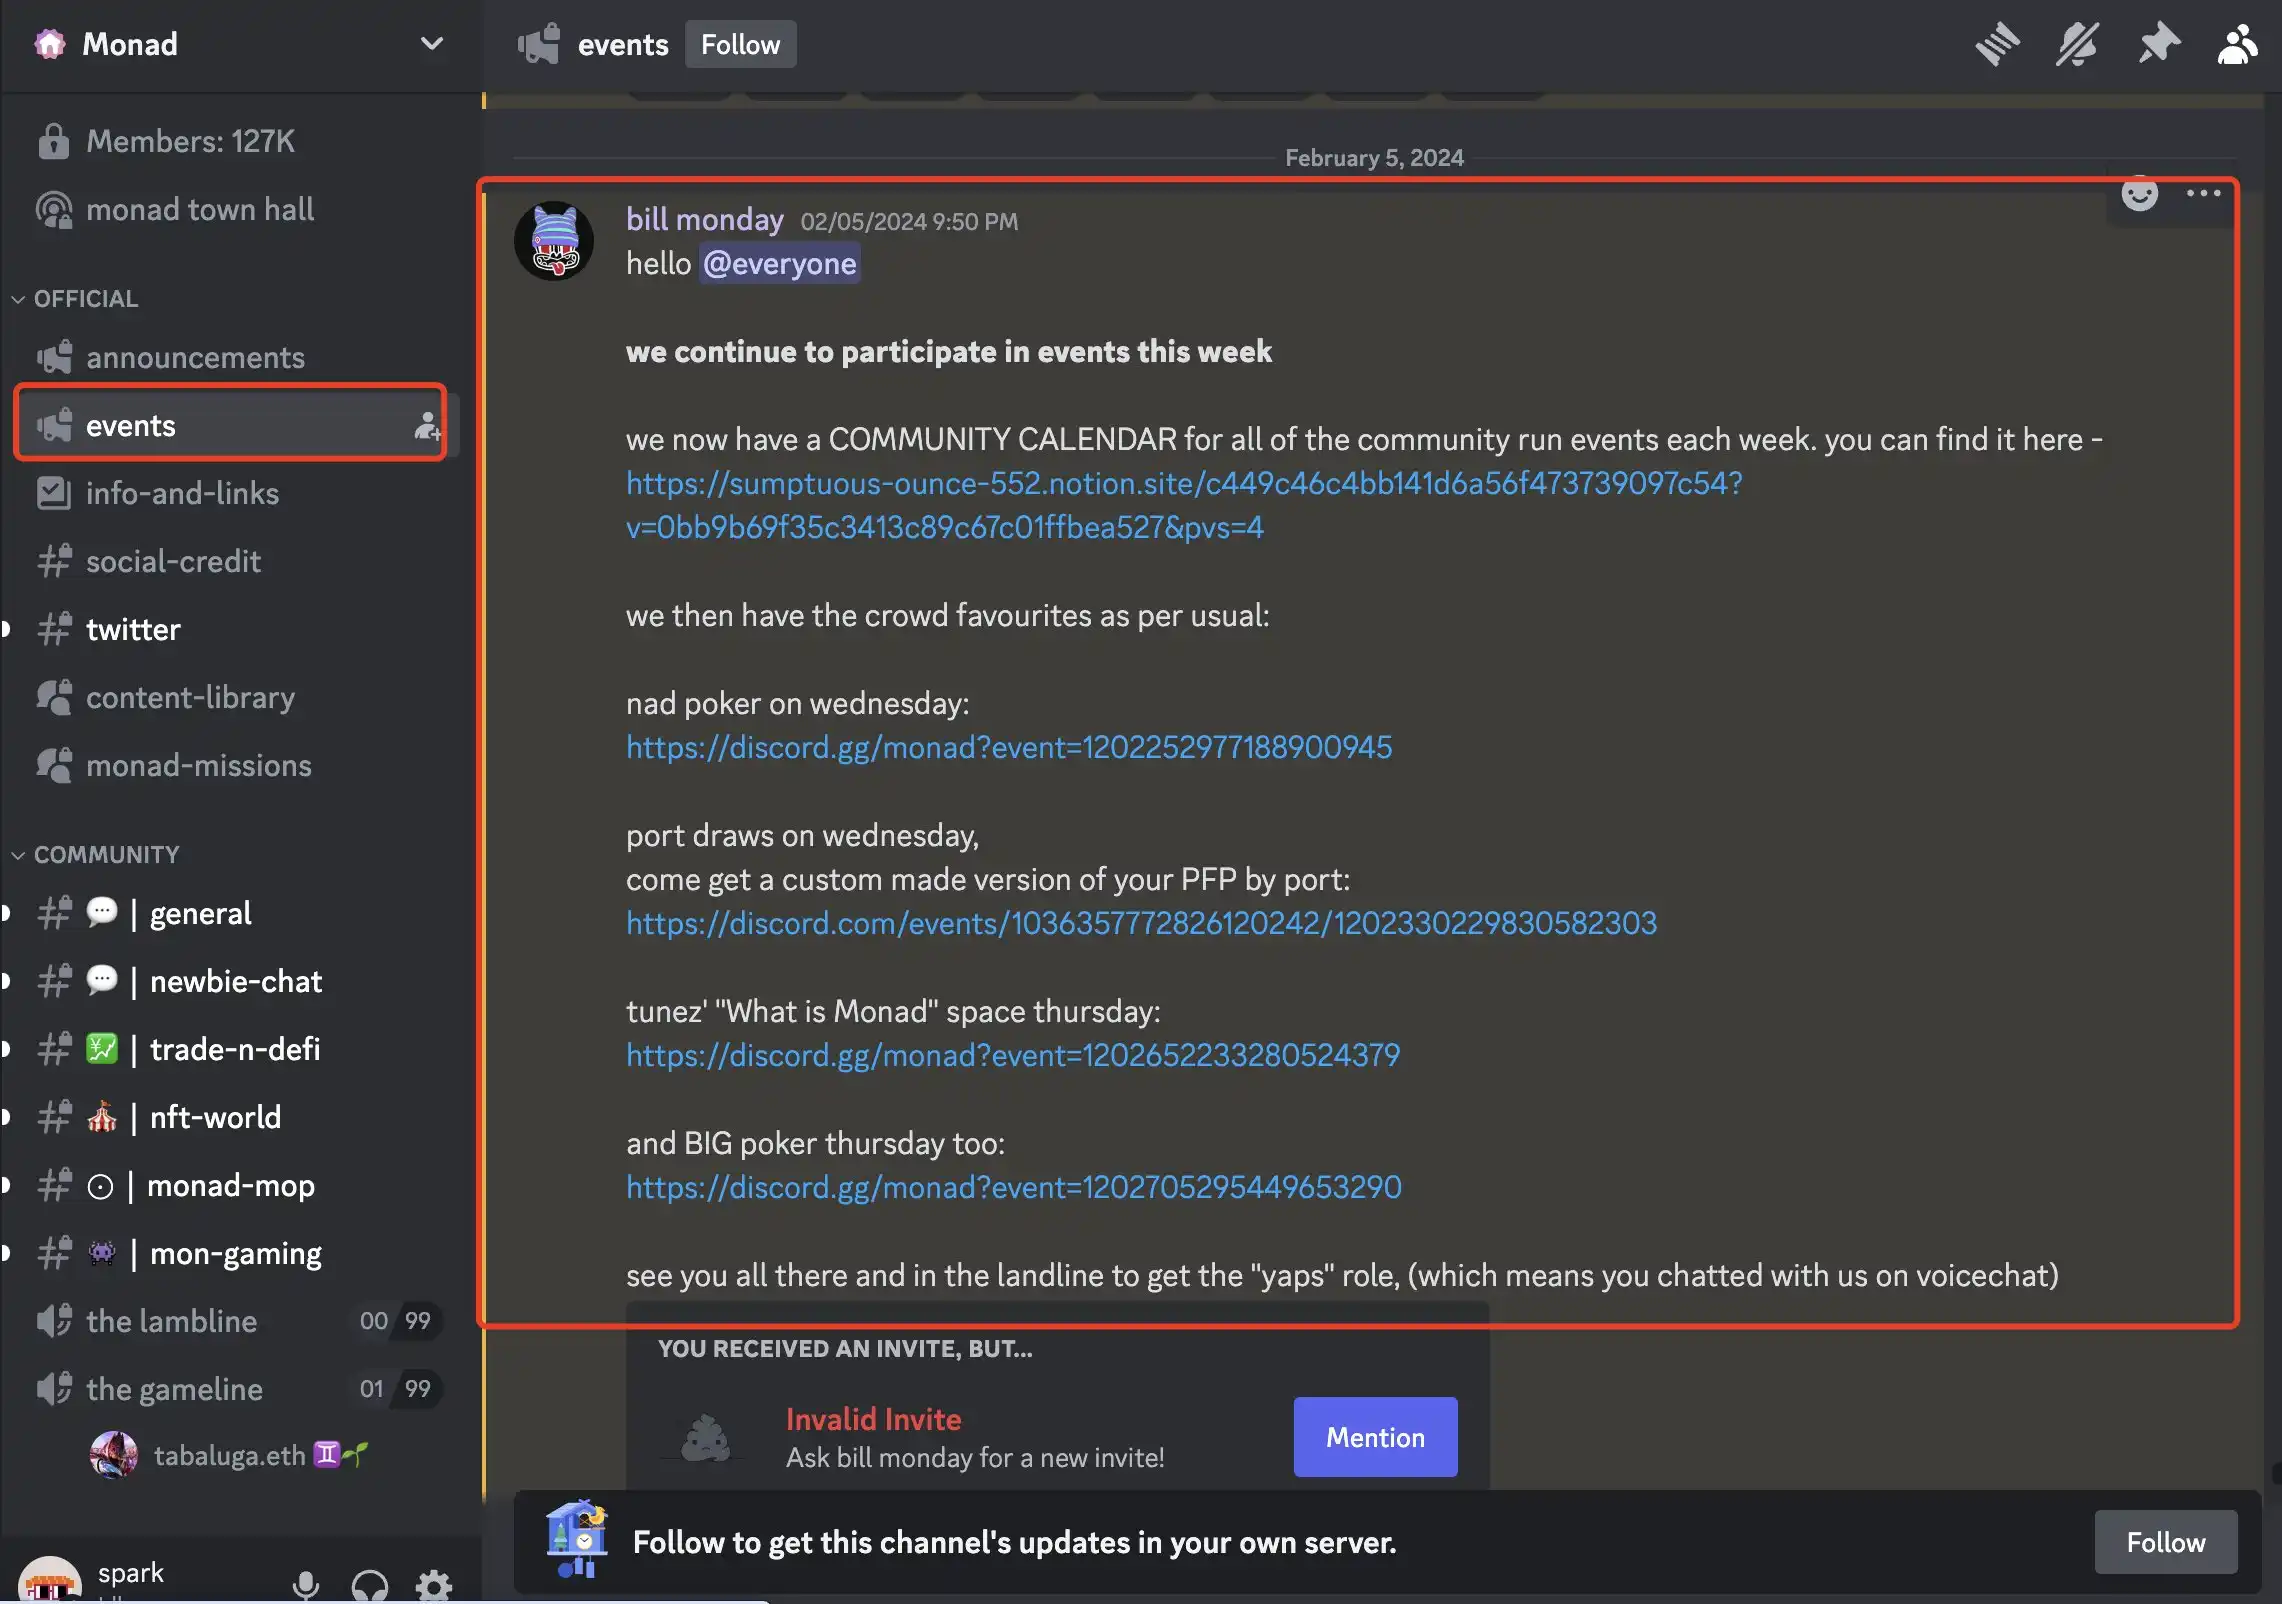Open the BIG poker Thursday event link
Screen dimensions: 2282x1604
pos(1014,1187)
